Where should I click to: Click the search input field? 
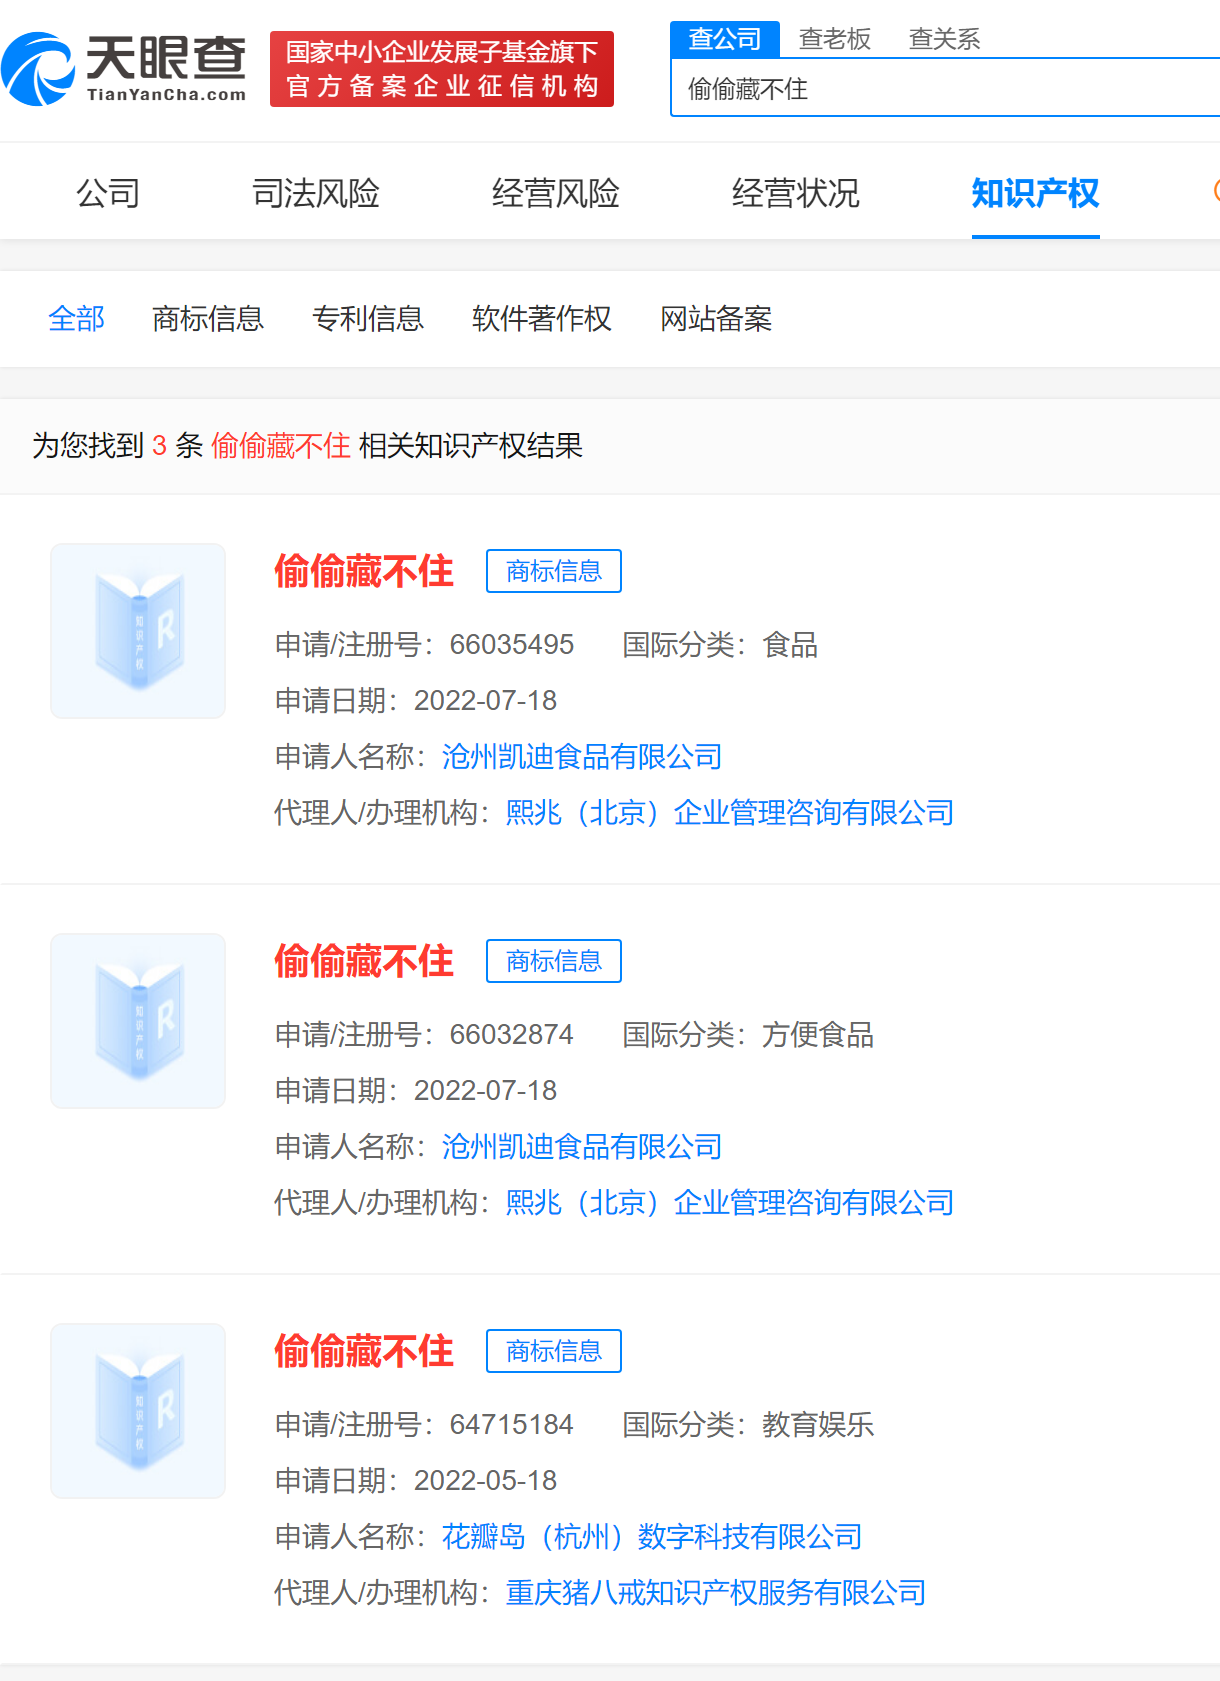pyautogui.click(x=940, y=89)
